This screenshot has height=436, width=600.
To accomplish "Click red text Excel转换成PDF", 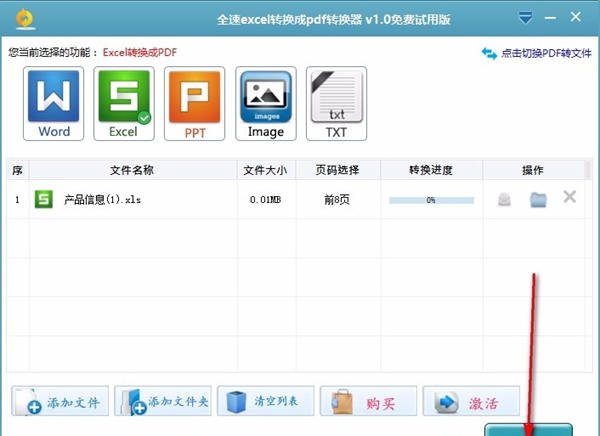I will pos(140,52).
